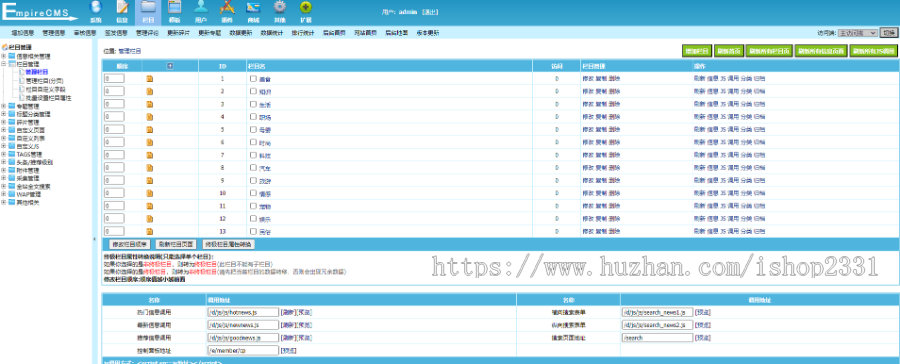
Task: Click the orange page icon for ID 3
Action: tap(150, 104)
